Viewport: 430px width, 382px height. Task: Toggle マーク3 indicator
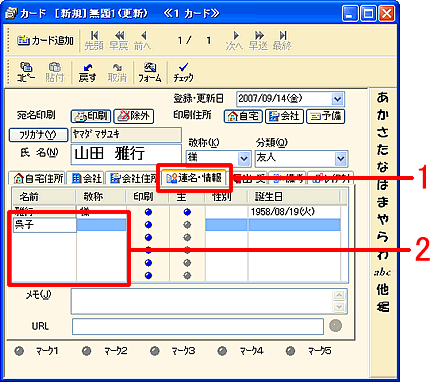pos(155,351)
